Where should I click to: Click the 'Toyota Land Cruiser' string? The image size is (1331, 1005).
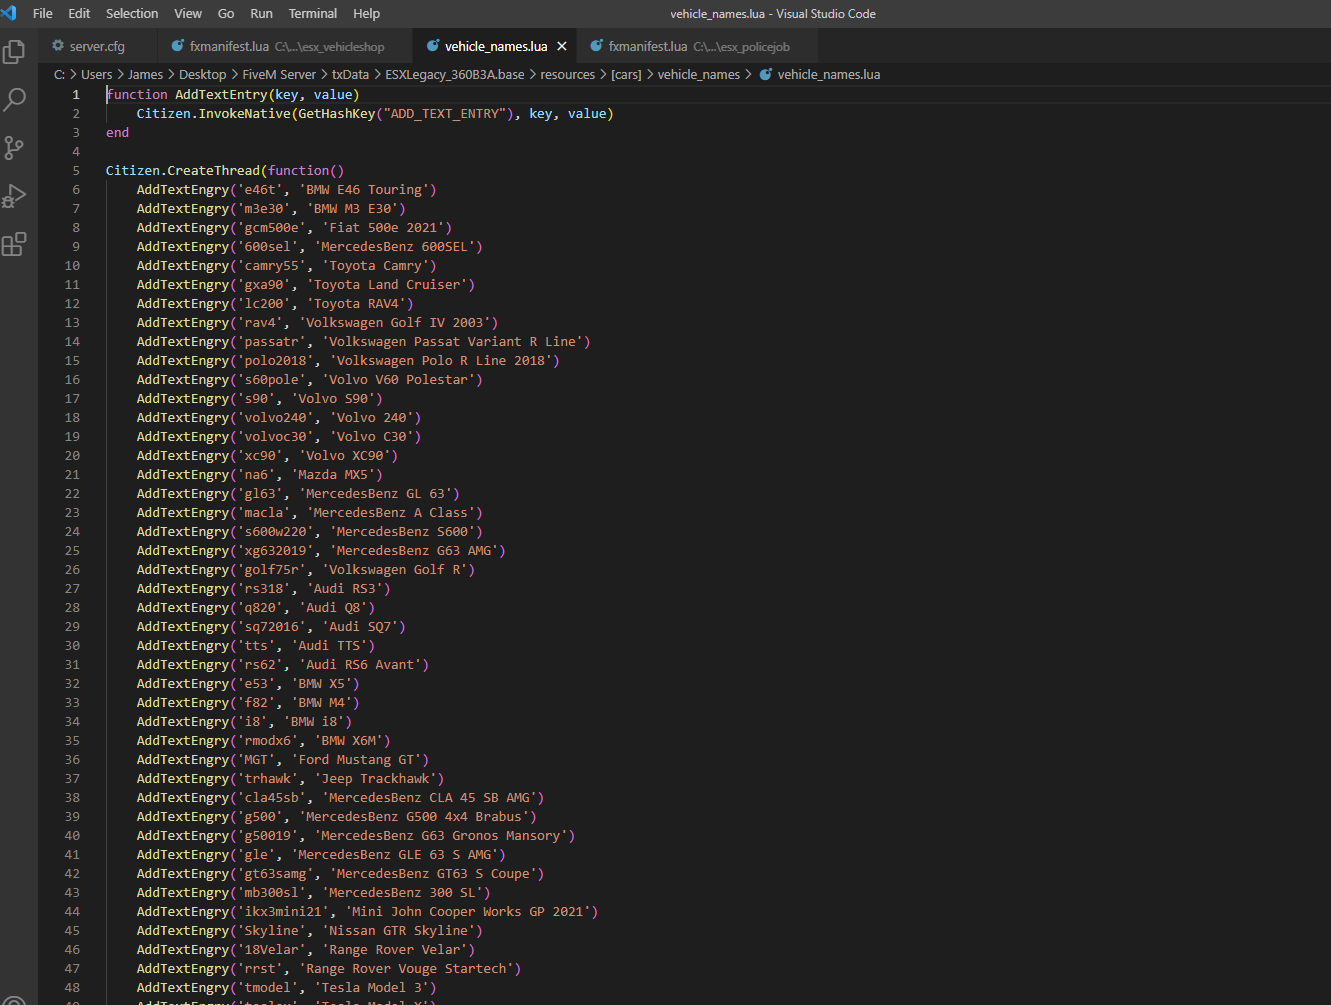pyautogui.click(x=387, y=284)
